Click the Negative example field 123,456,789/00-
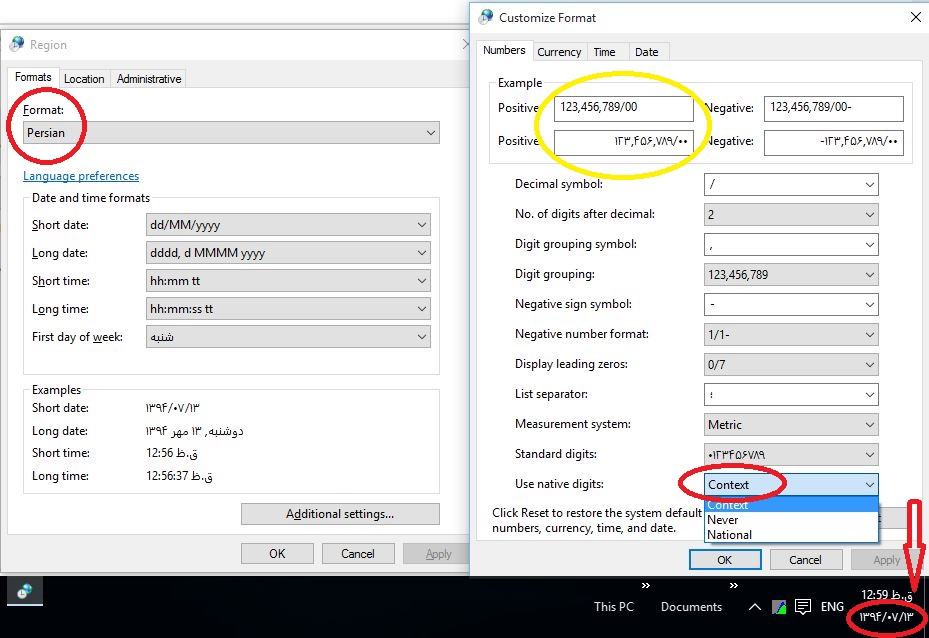Image resolution: width=929 pixels, height=638 pixels. (x=834, y=108)
